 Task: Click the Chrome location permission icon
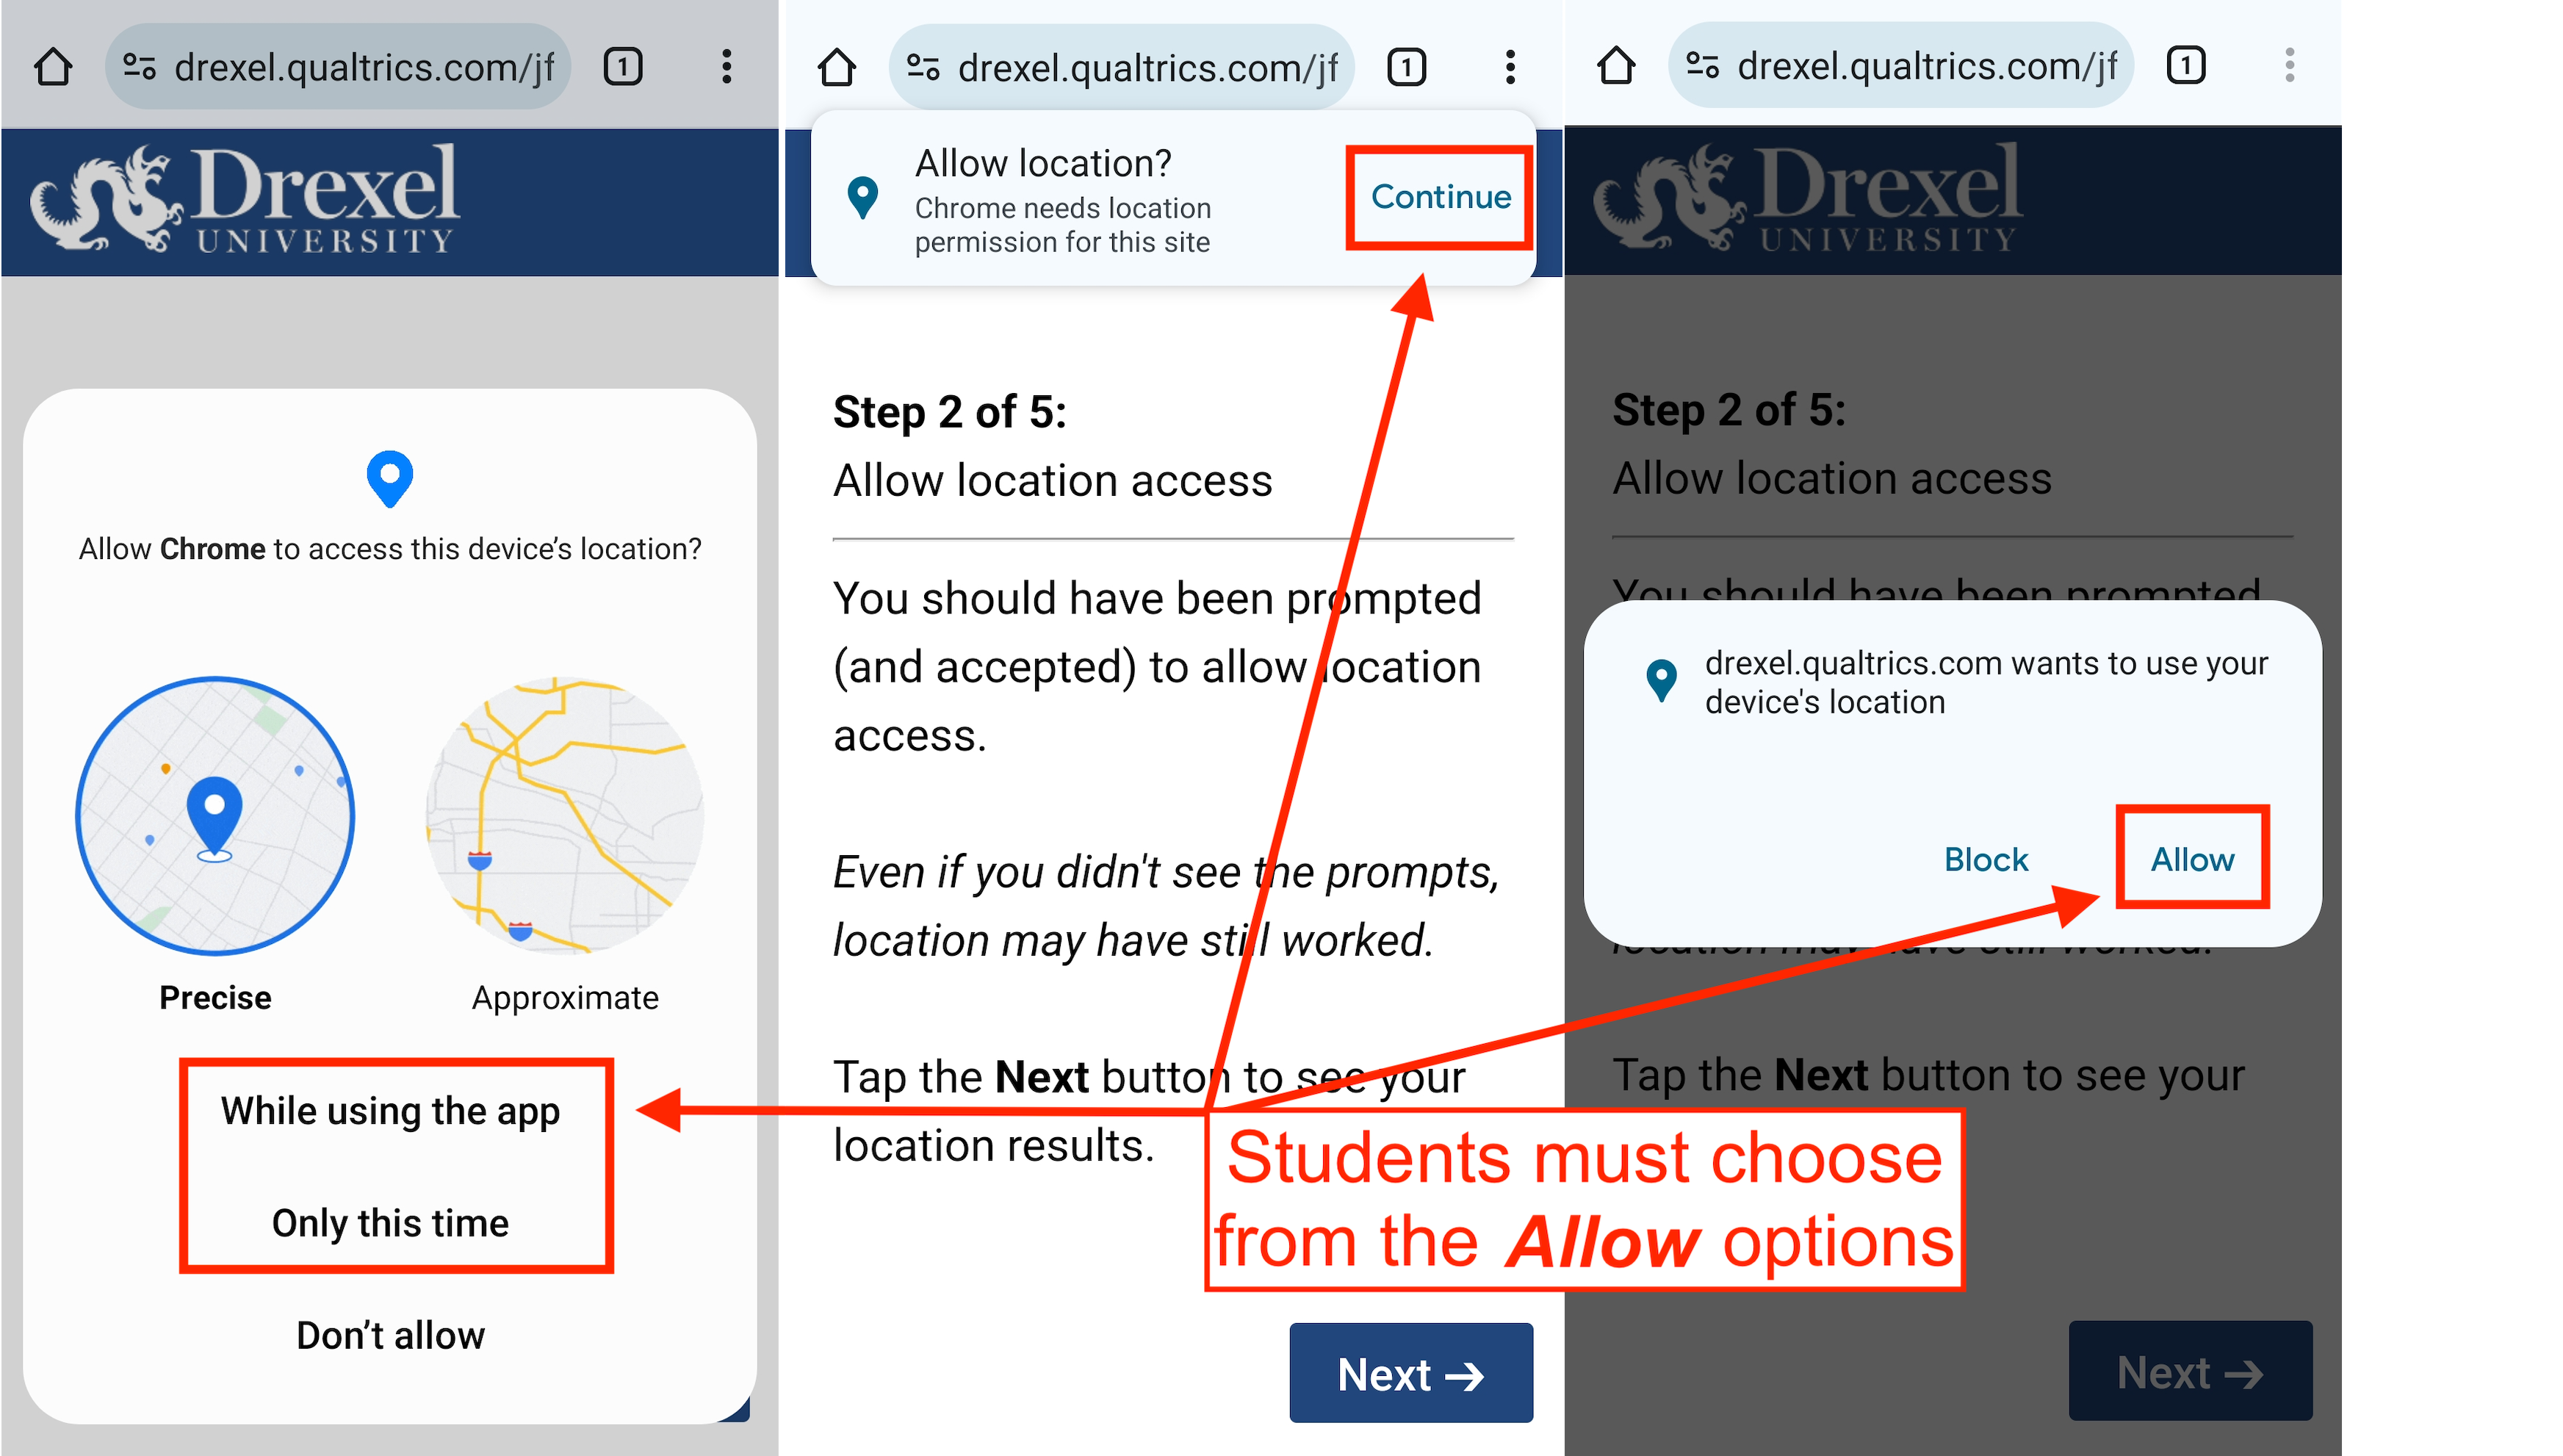868,197
